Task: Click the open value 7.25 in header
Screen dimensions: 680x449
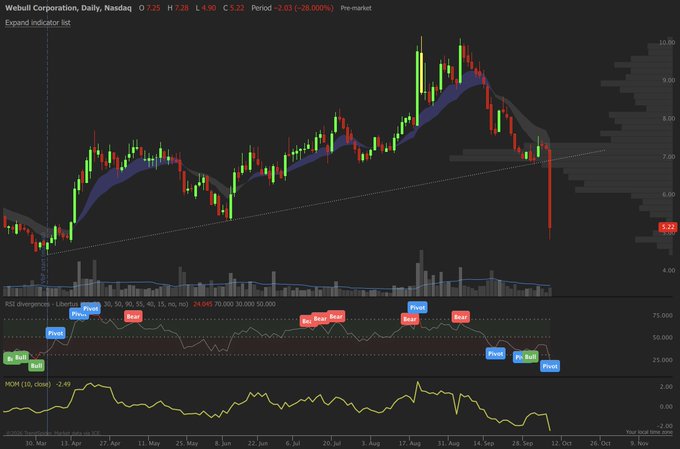Action: (153, 8)
